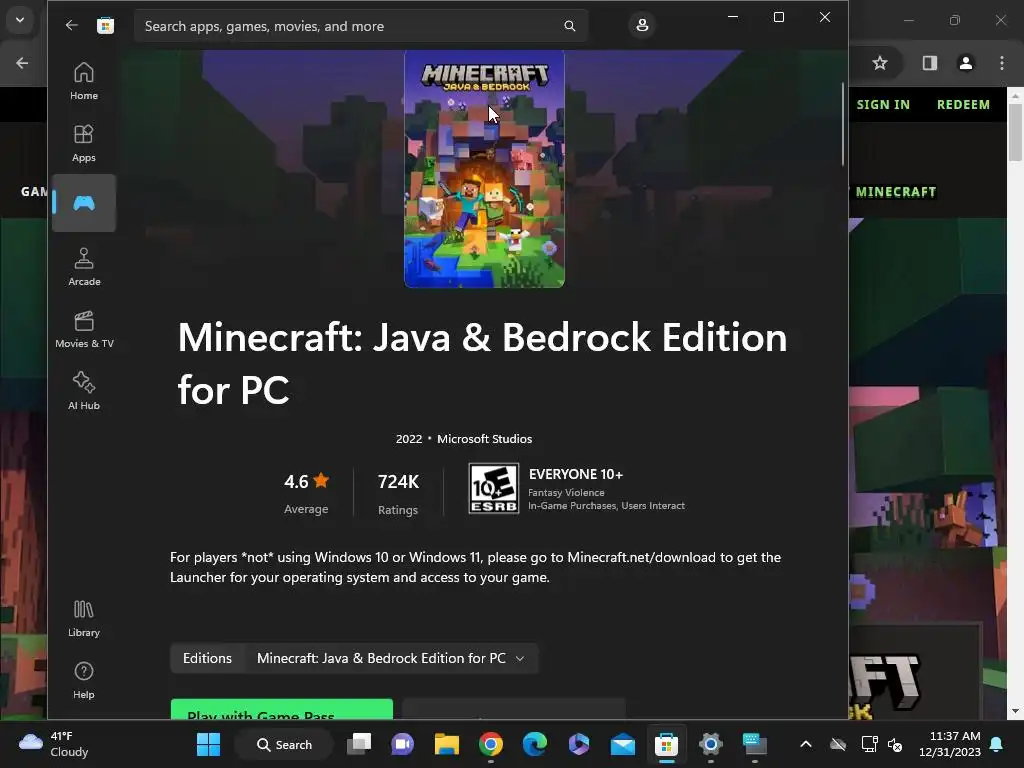Image resolution: width=1024 pixels, height=768 pixels.
Task: Click the MINECRAFT link on the browser page
Action: click(x=896, y=192)
